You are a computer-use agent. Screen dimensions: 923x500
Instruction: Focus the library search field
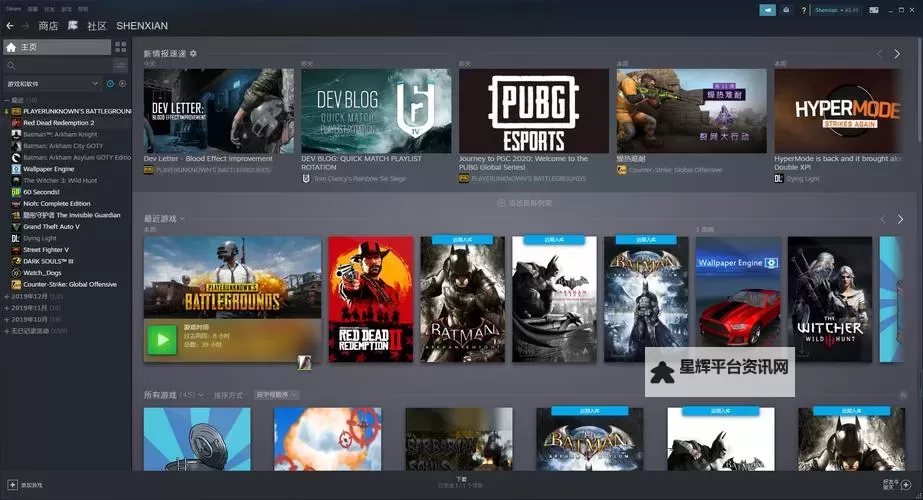(57, 65)
